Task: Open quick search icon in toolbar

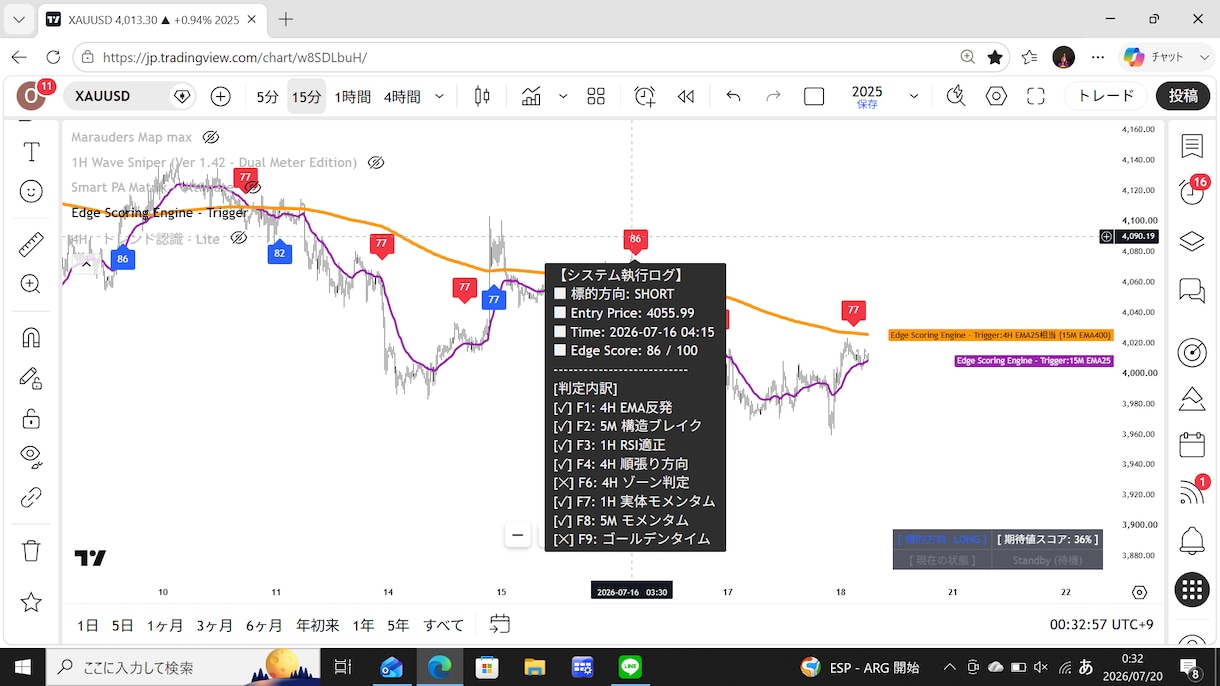Action: pyautogui.click(x=956, y=96)
